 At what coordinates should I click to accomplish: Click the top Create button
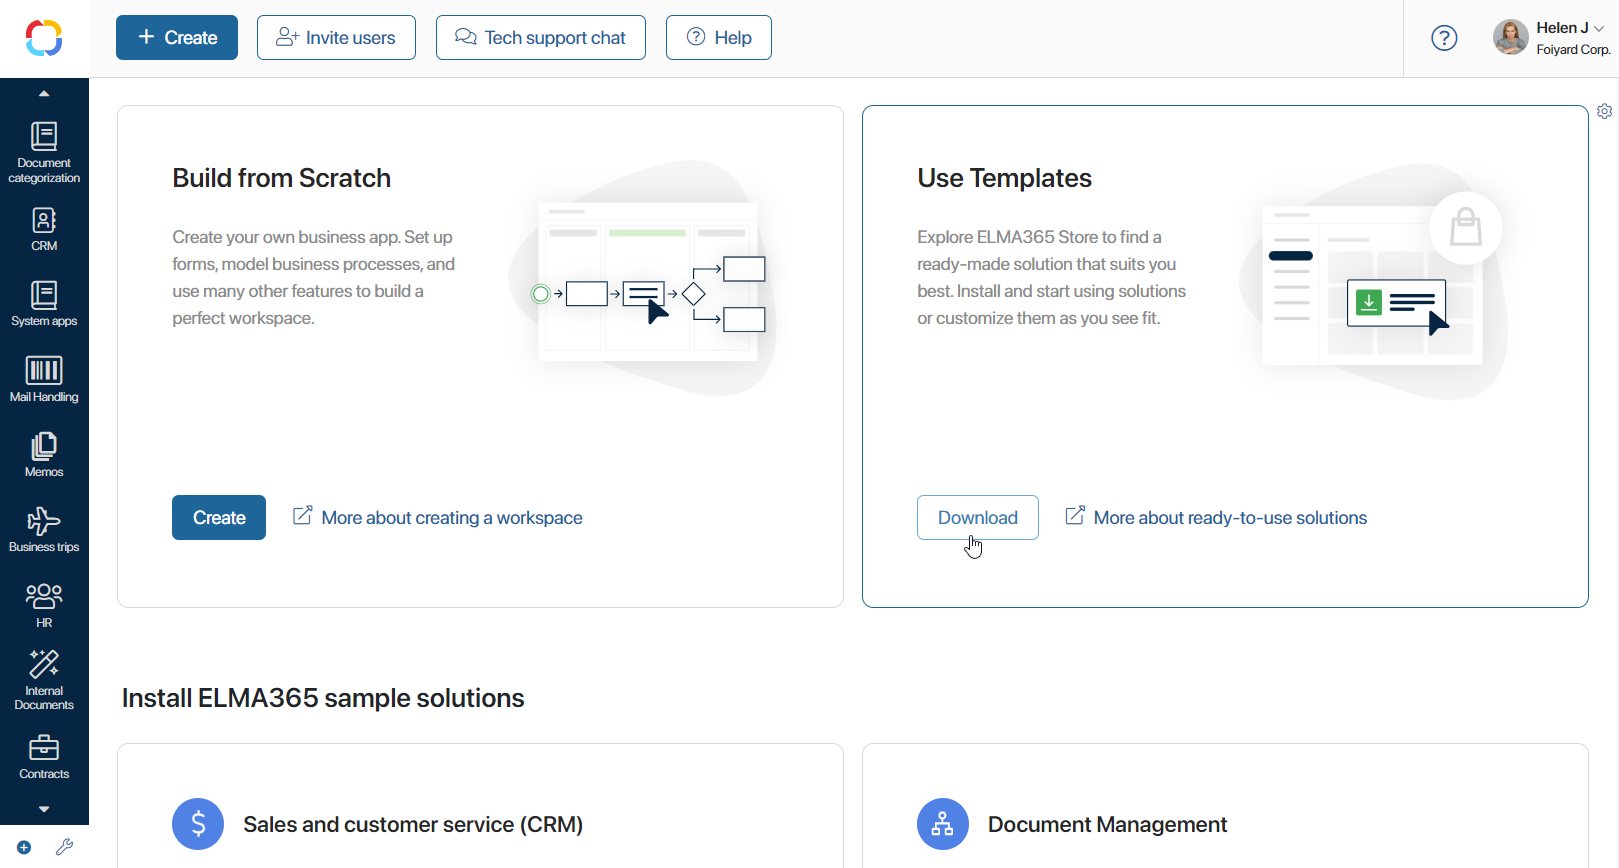tap(177, 38)
